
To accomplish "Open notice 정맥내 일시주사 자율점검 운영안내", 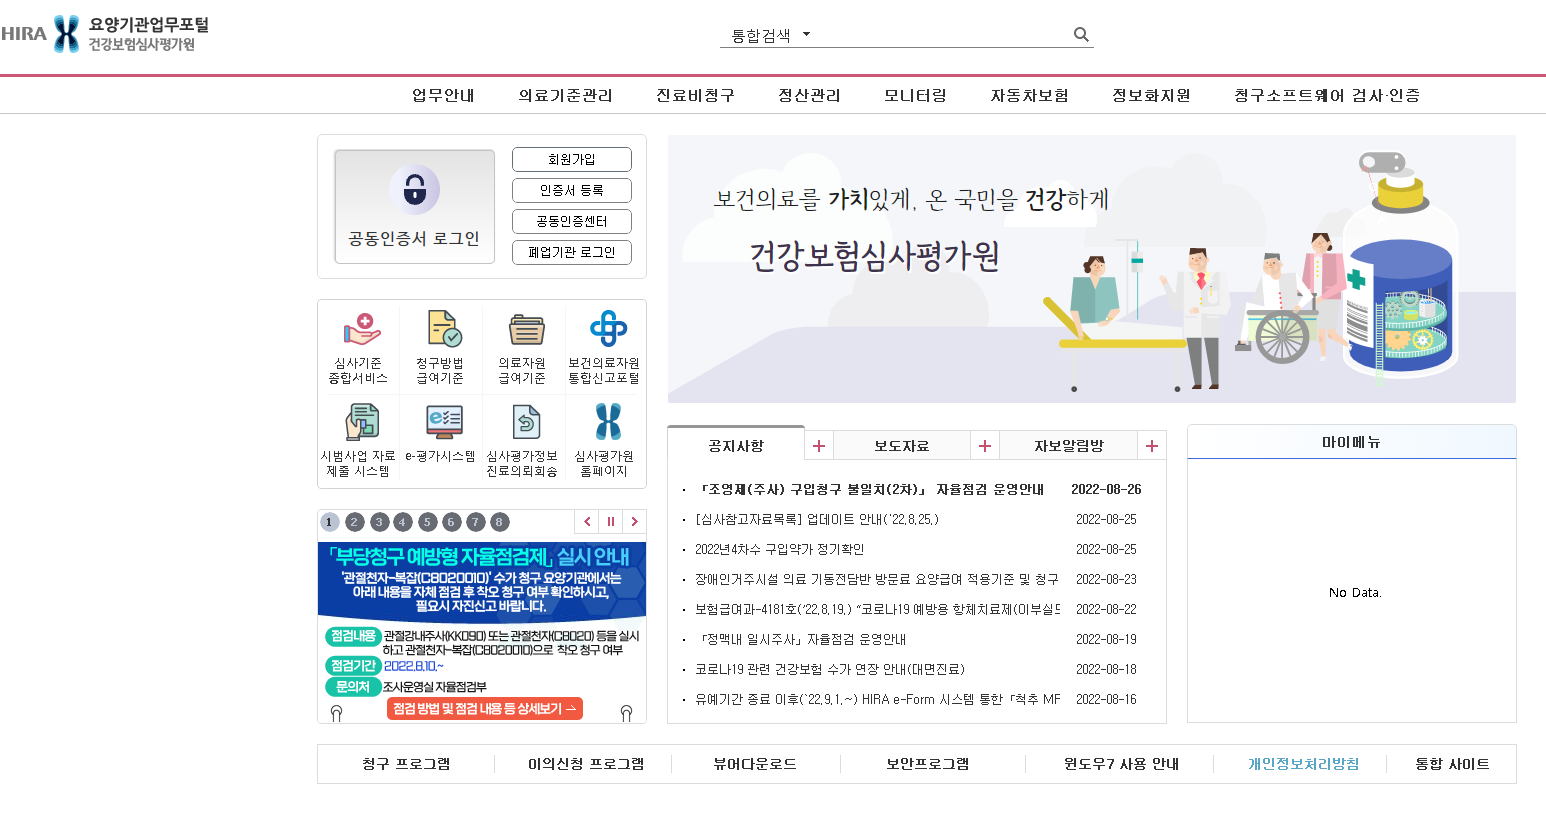I will pos(801,640).
